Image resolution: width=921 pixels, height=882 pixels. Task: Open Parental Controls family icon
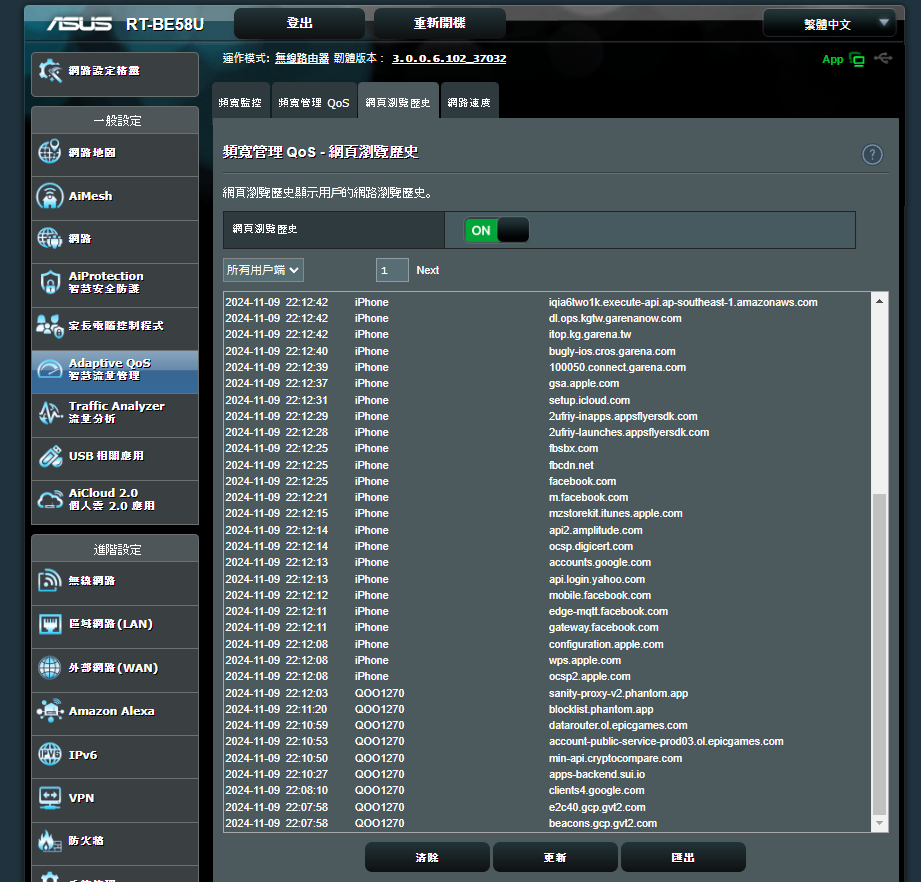pyautogui.click(x=49, y=326)
